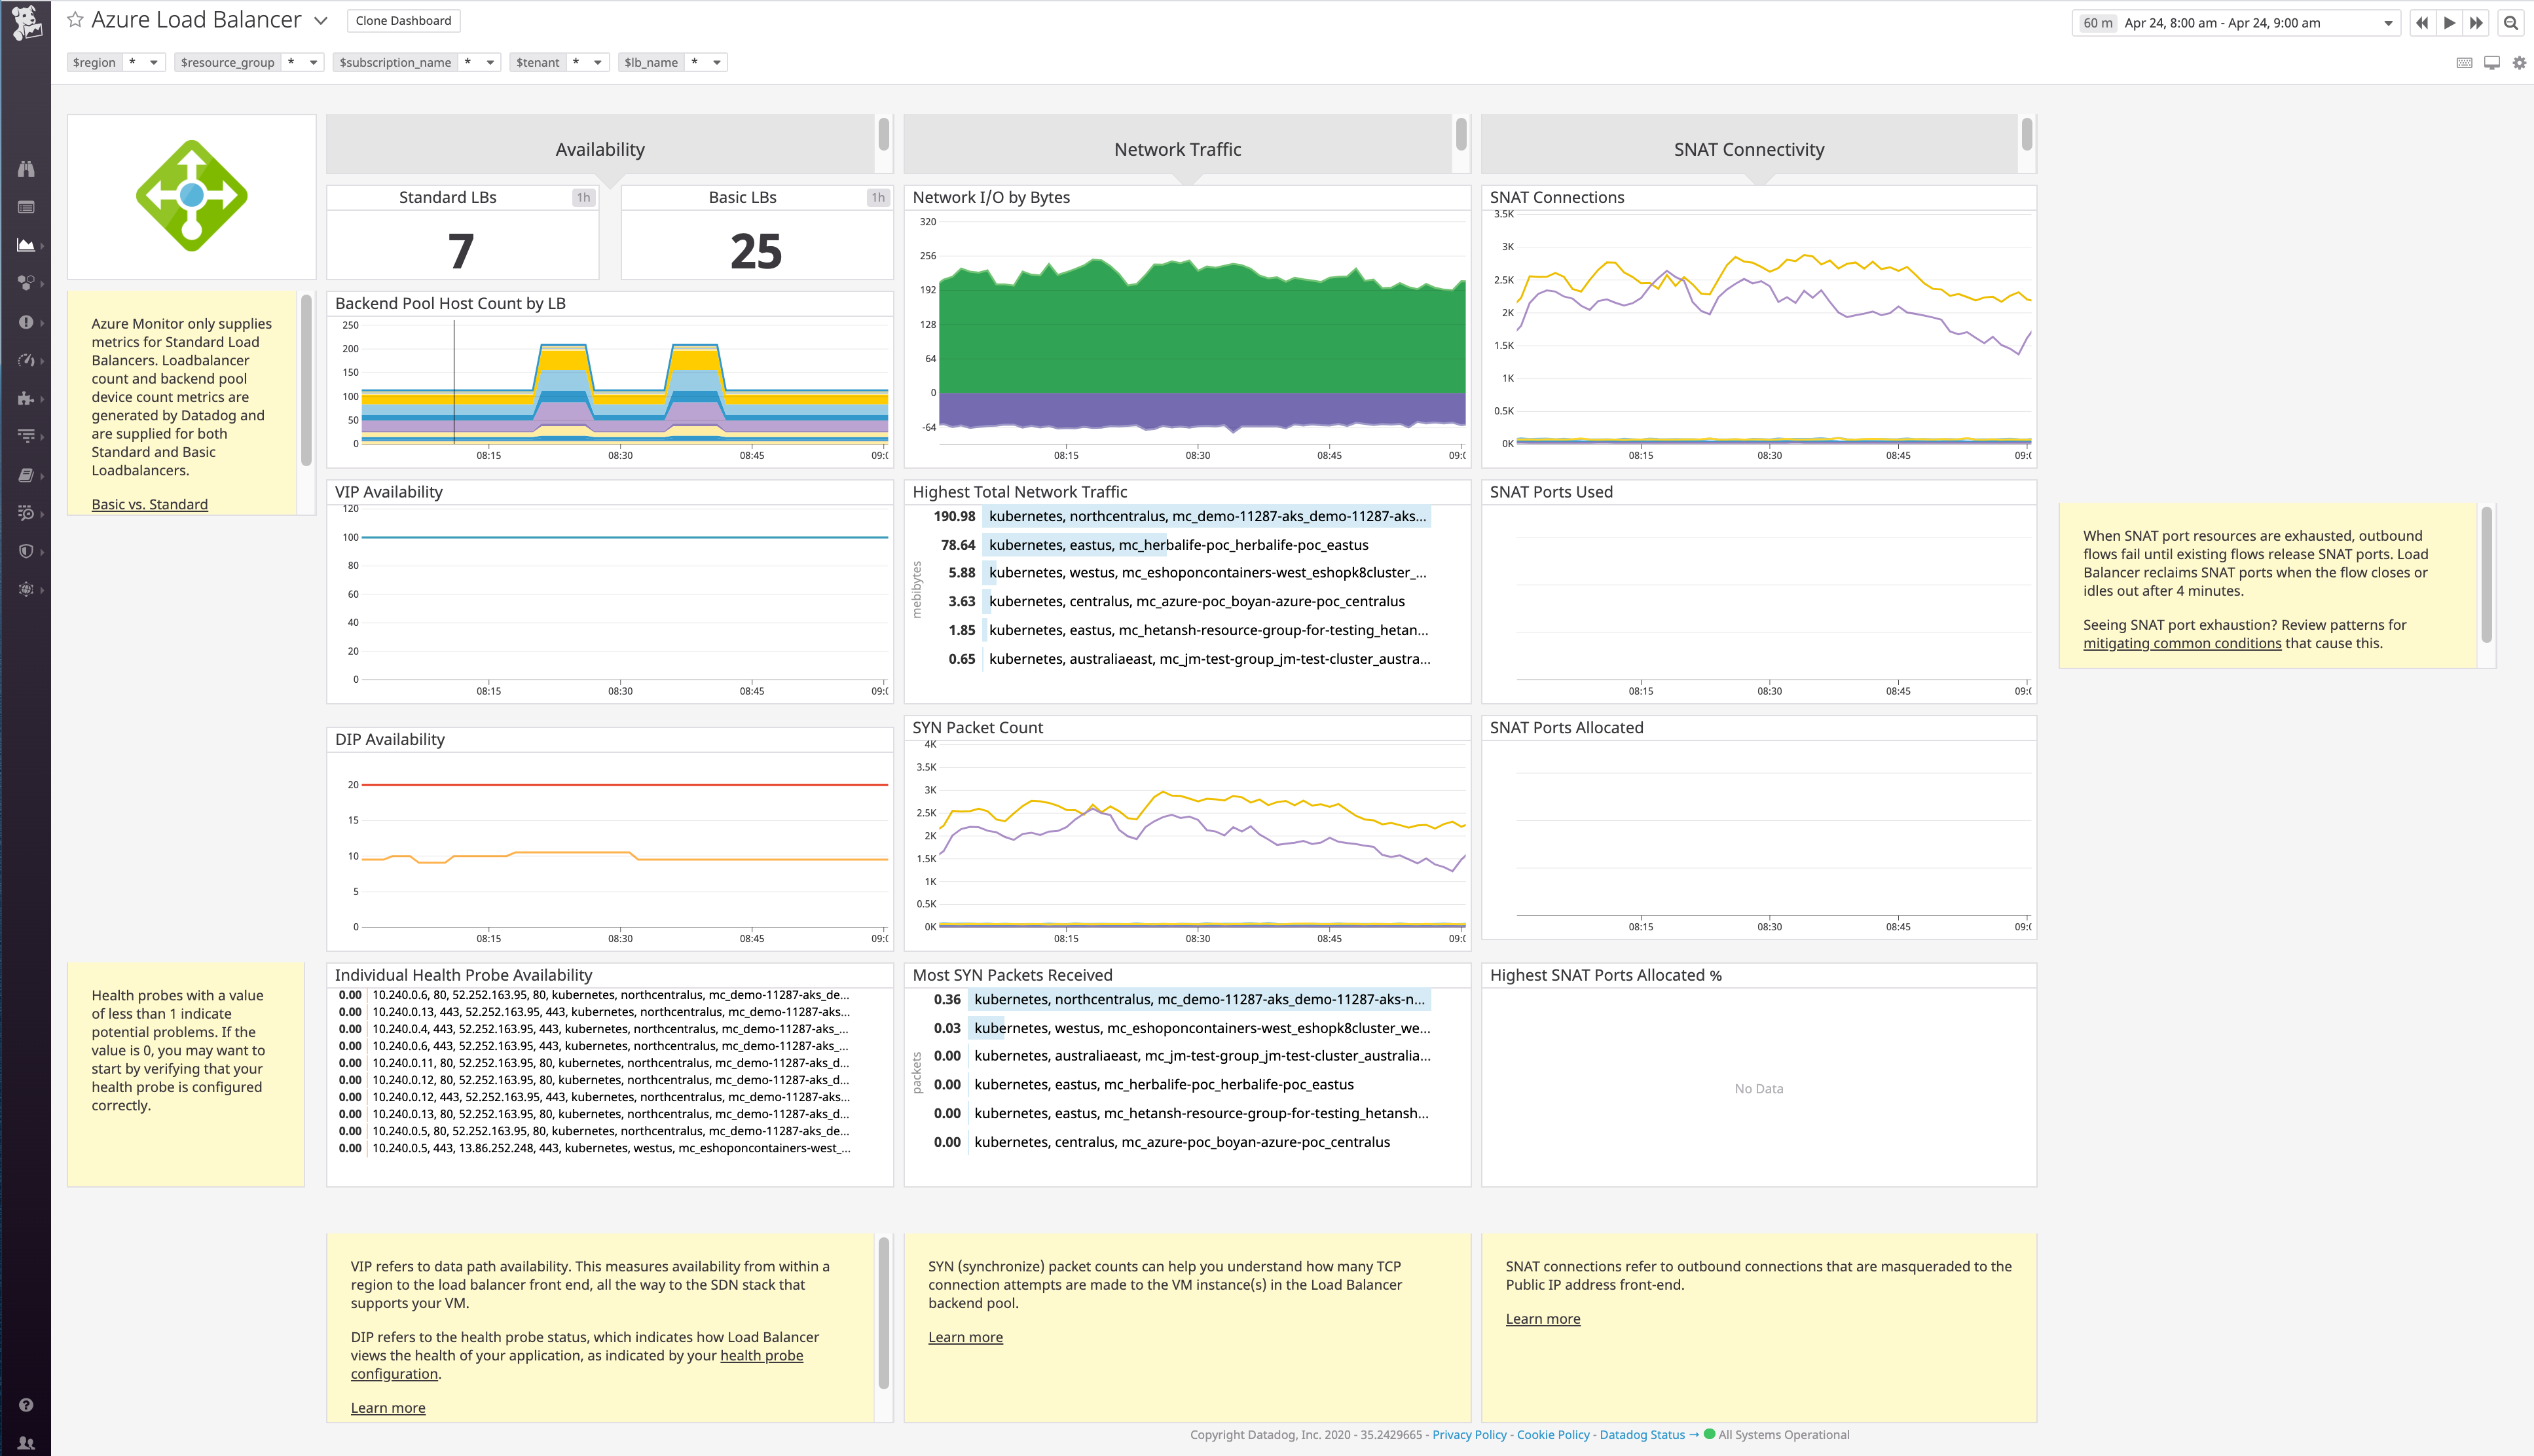Open keyboard shortcuts icon near settings
The width and height of the screenshot is (2534, 1456).
2464,62
